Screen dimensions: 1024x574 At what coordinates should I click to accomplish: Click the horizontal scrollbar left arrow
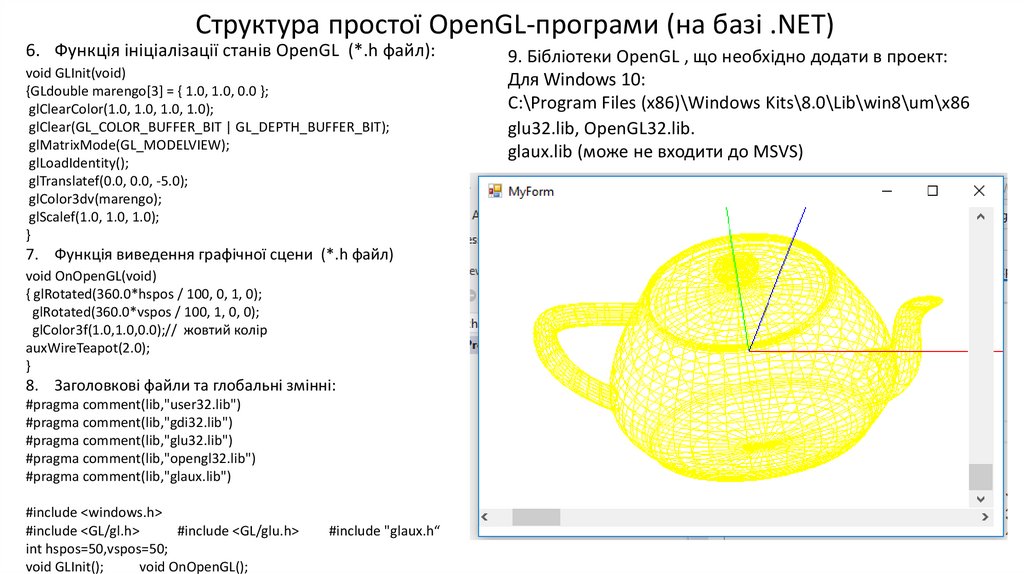click(485, 517)
